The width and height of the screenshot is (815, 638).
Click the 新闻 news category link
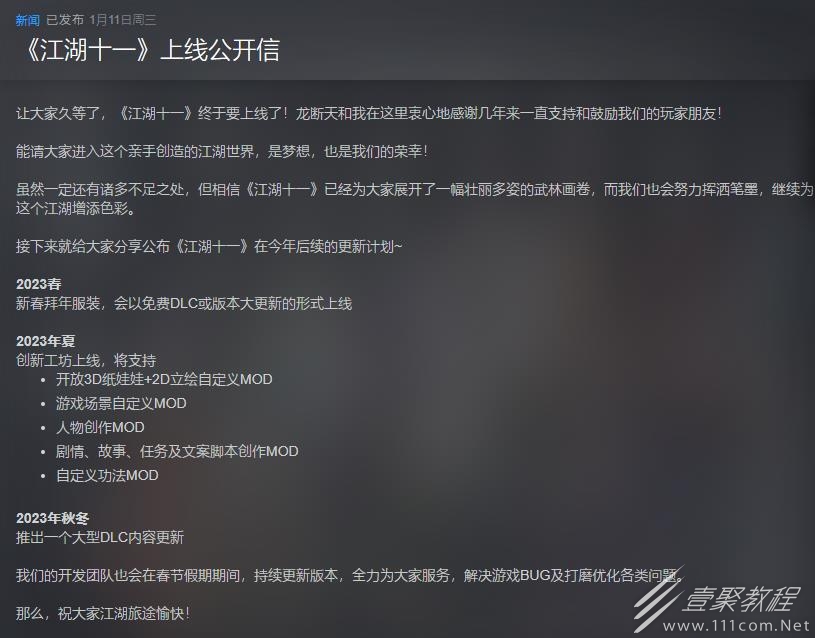click(x=28, y=20)
